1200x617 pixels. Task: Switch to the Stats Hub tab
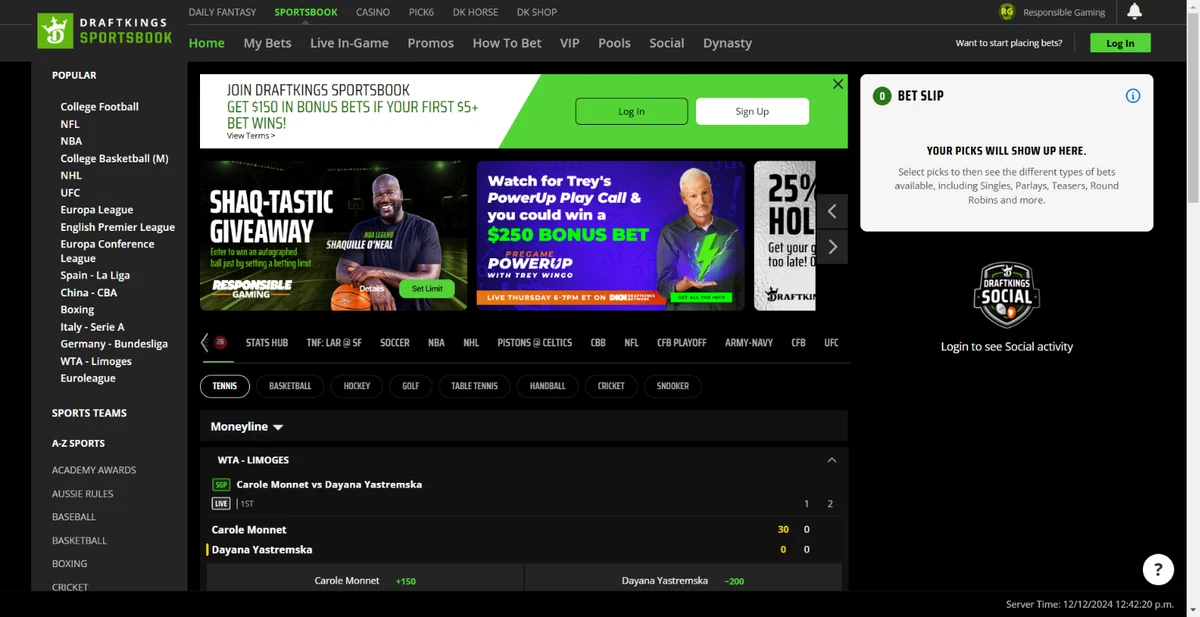[x=267, y=343]
